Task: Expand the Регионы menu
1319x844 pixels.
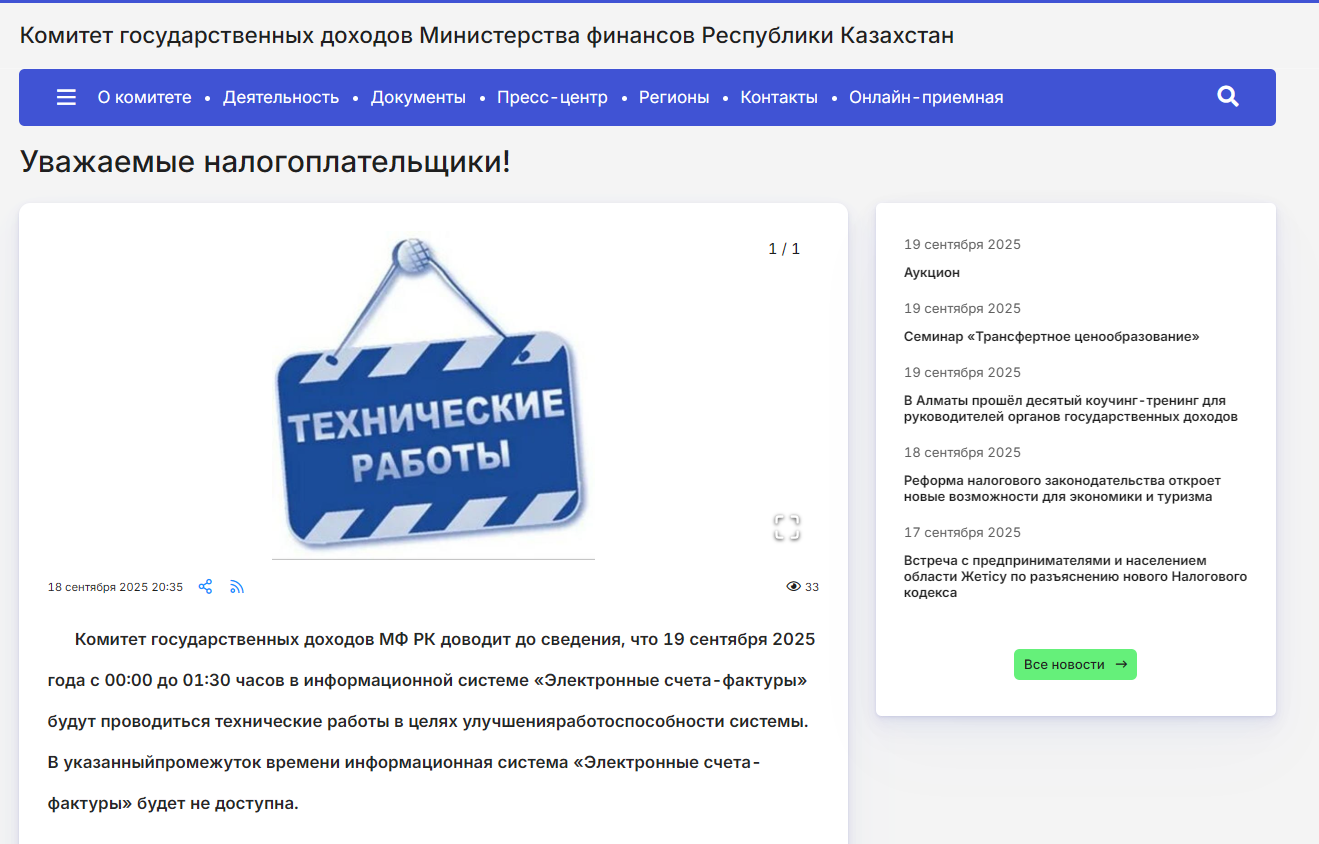Action: pyautogui.click(x=674, y=97)
